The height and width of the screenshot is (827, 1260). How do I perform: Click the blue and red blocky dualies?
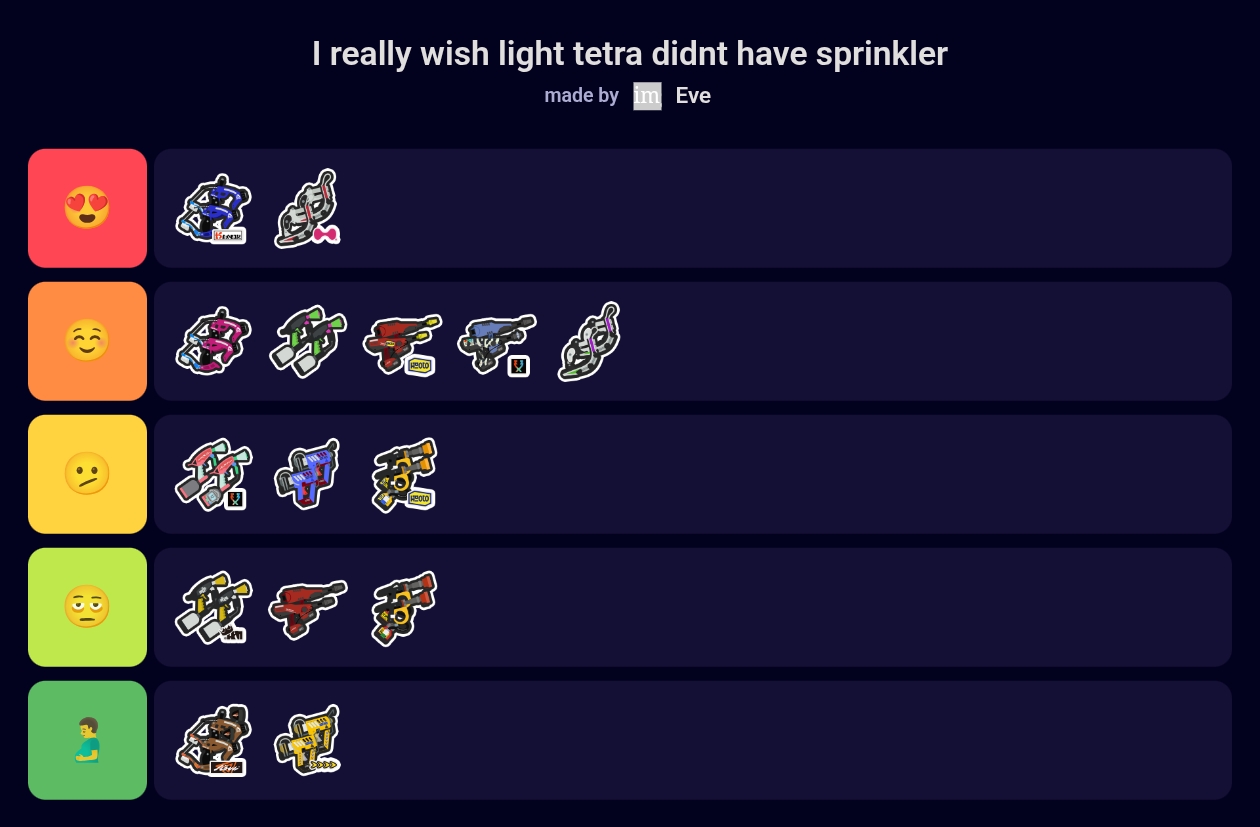(x=307, y=474)
